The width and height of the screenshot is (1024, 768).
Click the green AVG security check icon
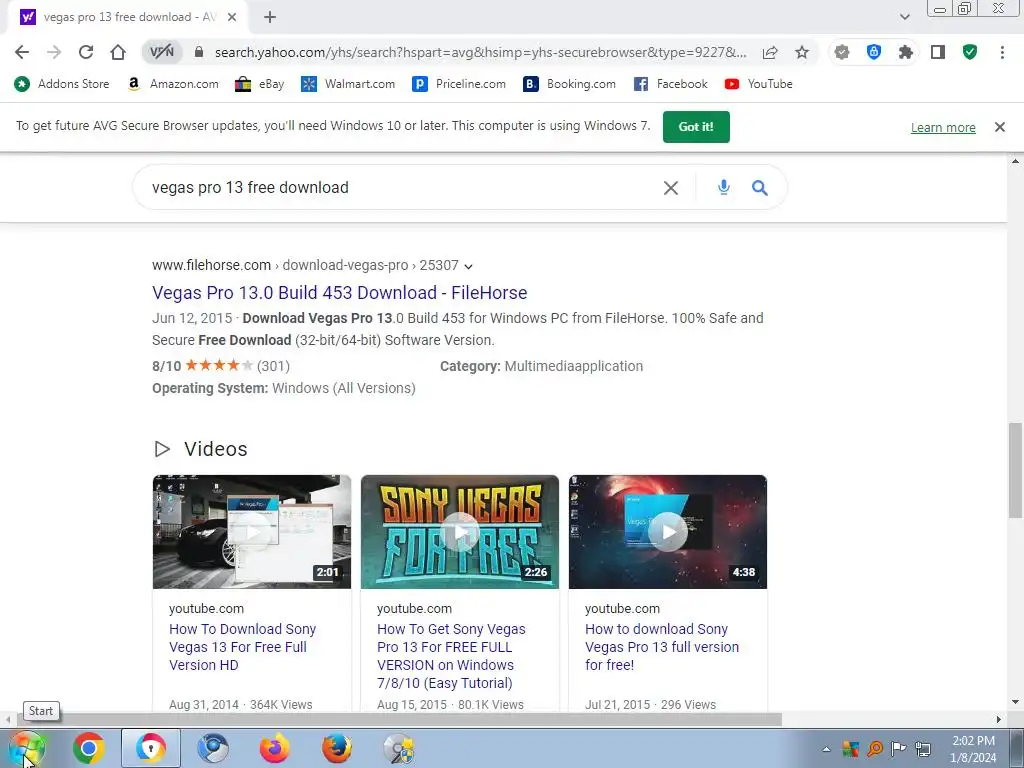tap(970, 52)
